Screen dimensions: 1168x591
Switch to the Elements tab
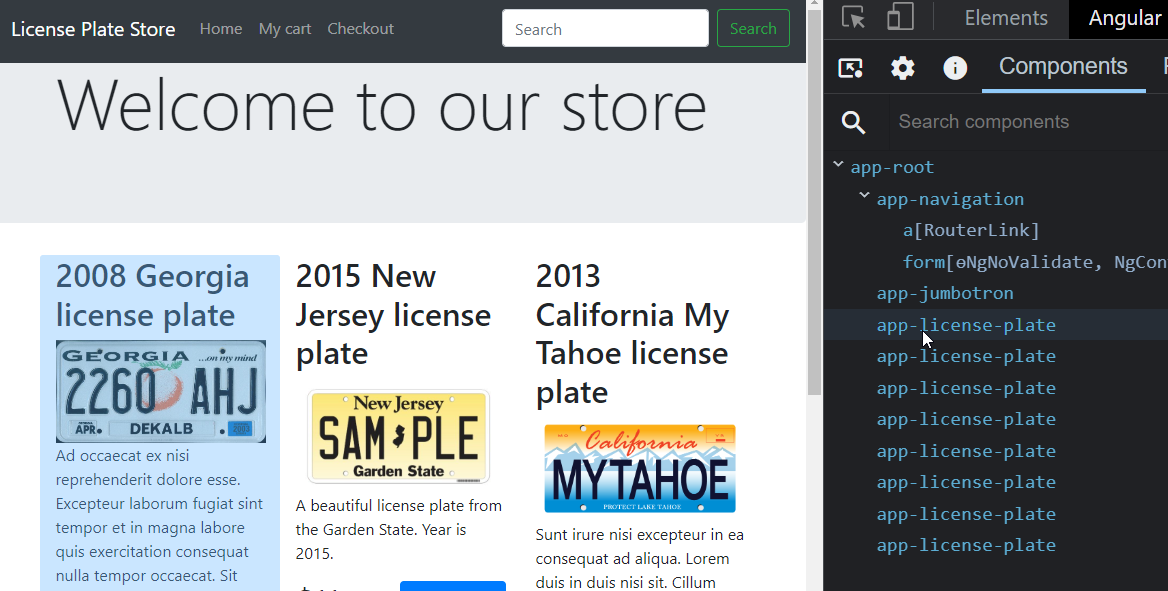[x=1006, y=18]
